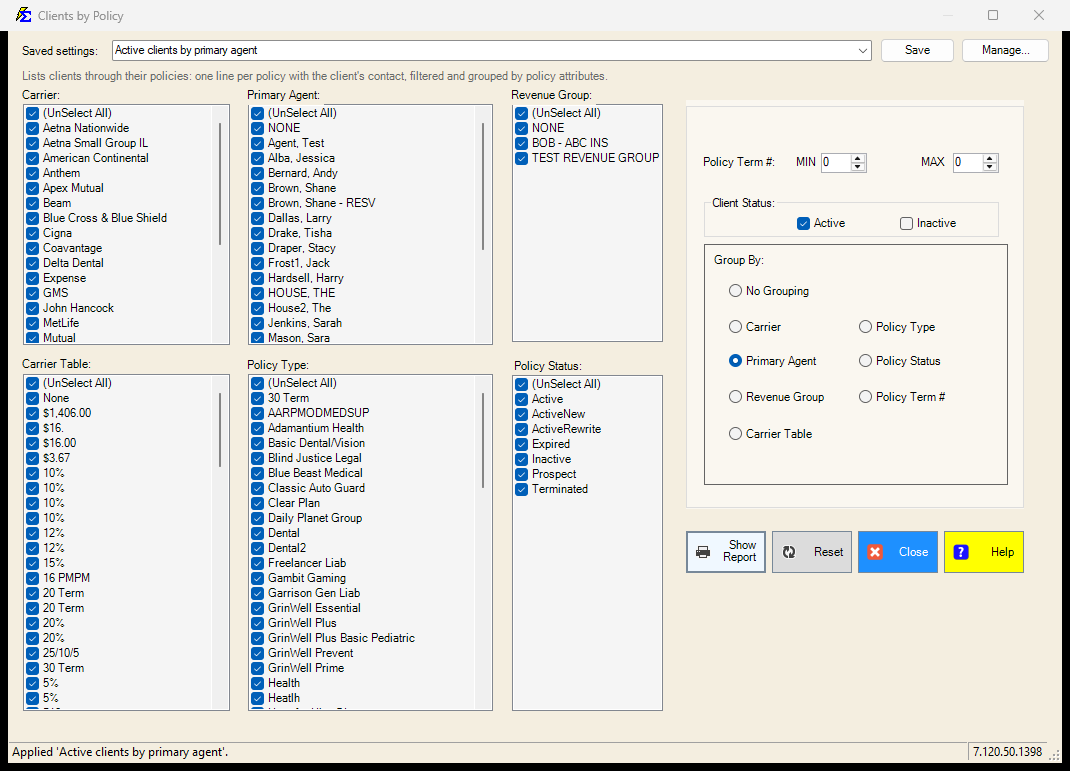Uncheck Blue Cross & Blue Shield carrier
The width and height of the screenshot is (1070, 771).
point(32,218)
